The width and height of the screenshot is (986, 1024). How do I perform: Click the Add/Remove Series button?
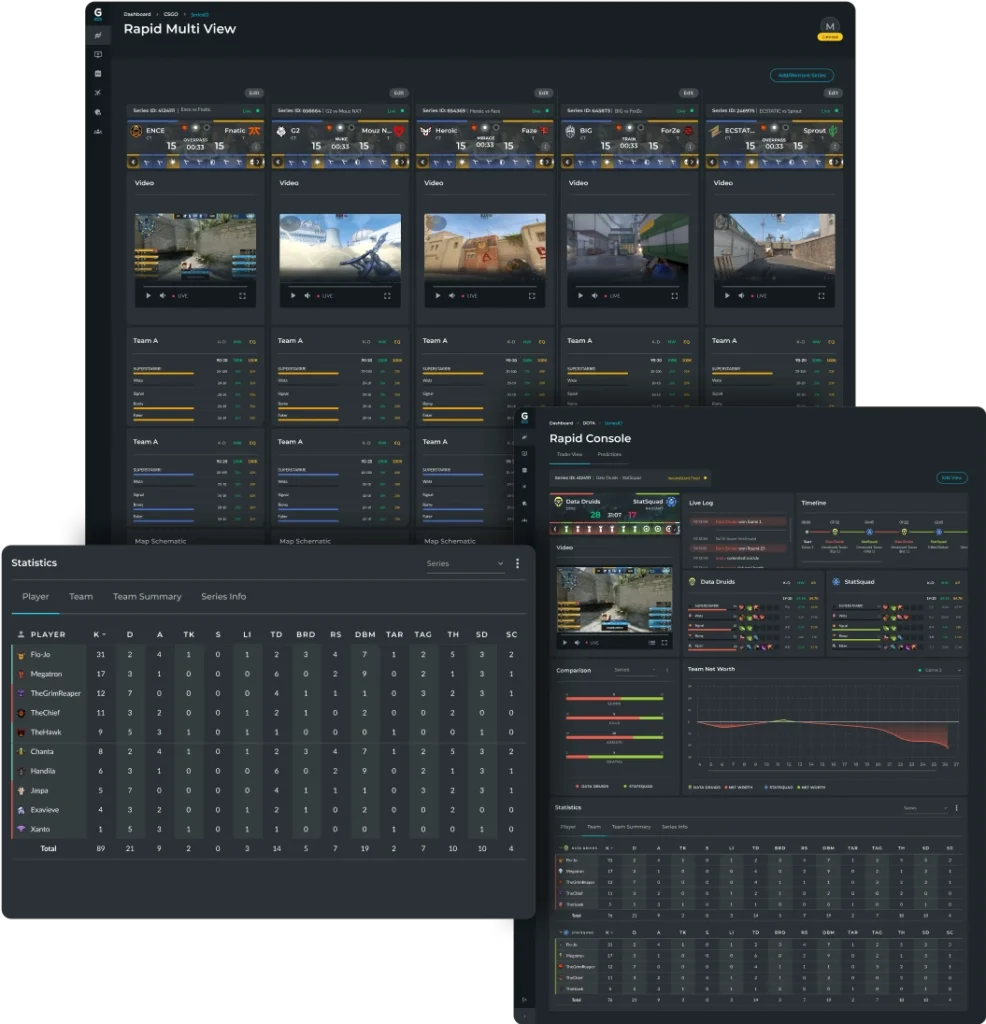802,75
